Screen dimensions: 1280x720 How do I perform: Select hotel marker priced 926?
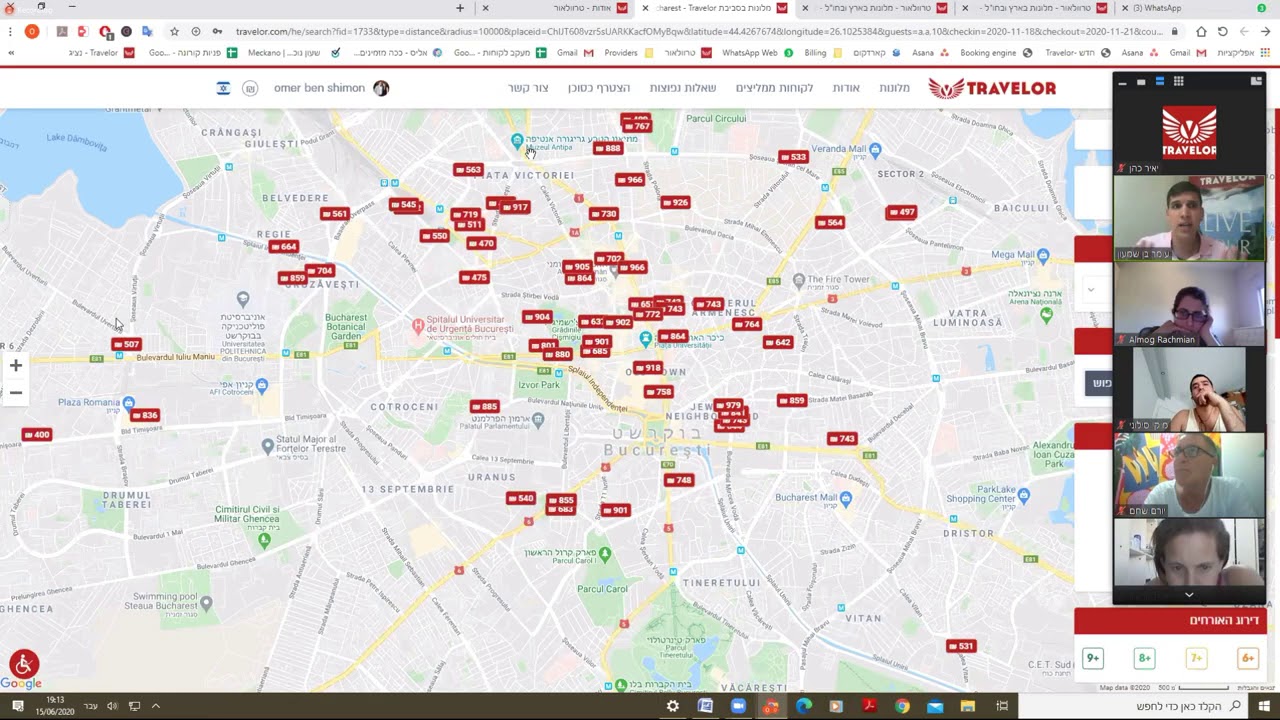tap(675, 202)
